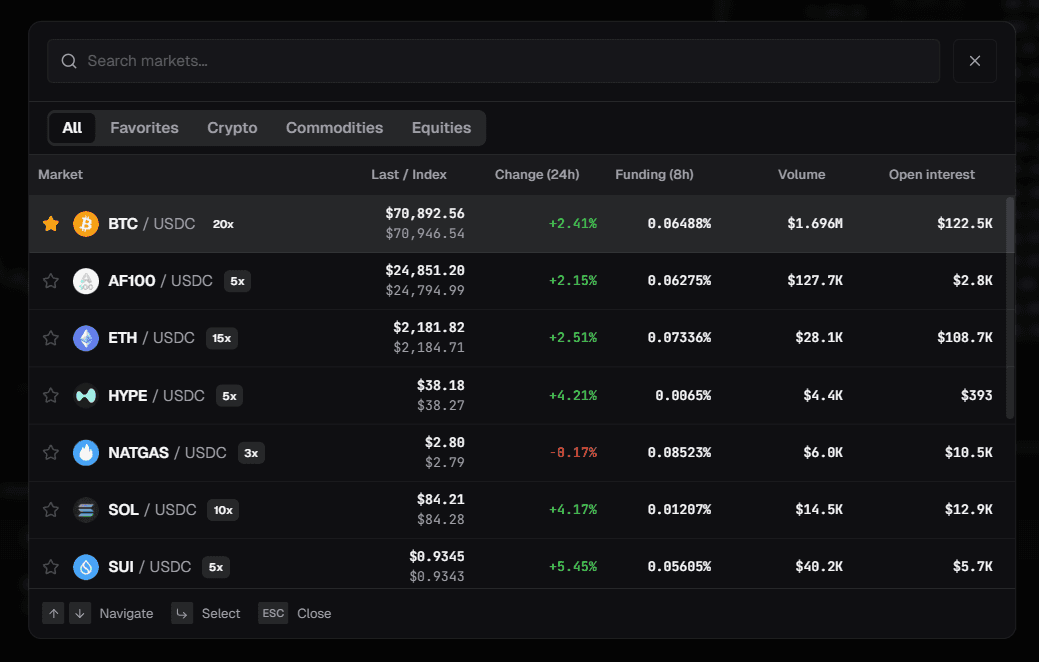Click inside the Search markets field
This screenshot has width=1039, height=662.
point(400,61)
